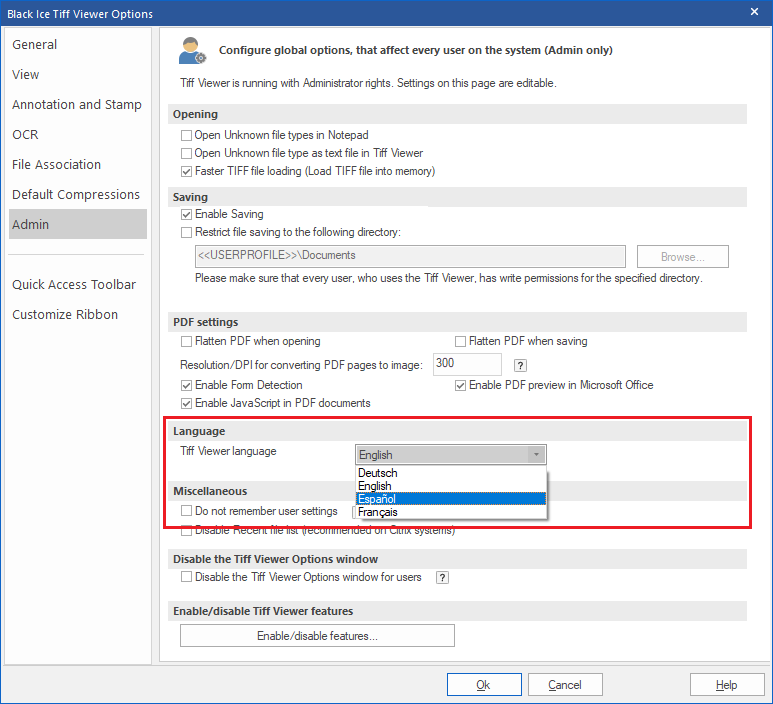Uncheck Enable Saving option

[186, 214]
